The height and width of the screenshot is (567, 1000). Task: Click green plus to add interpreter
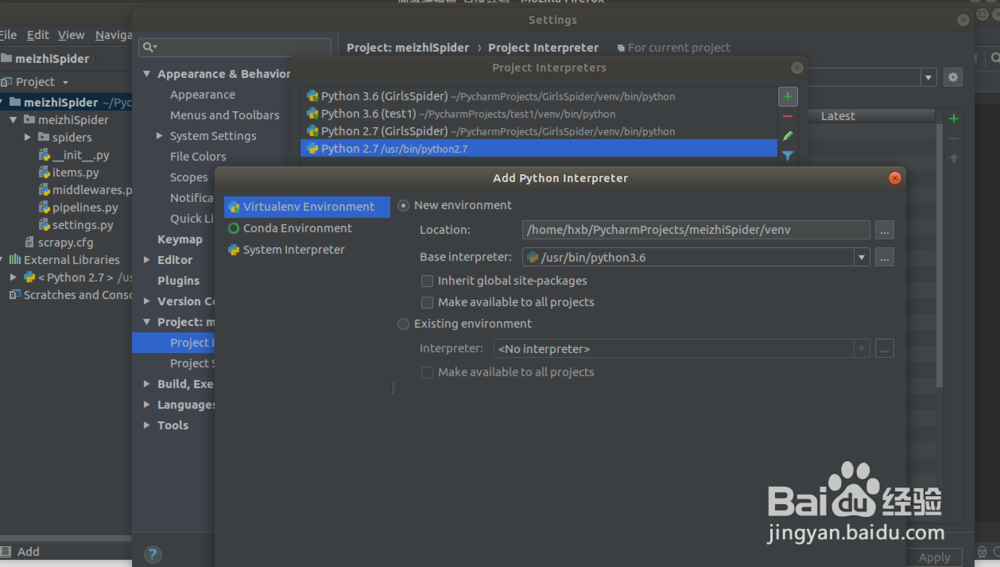pyautogui.click(x=788, y=97)
